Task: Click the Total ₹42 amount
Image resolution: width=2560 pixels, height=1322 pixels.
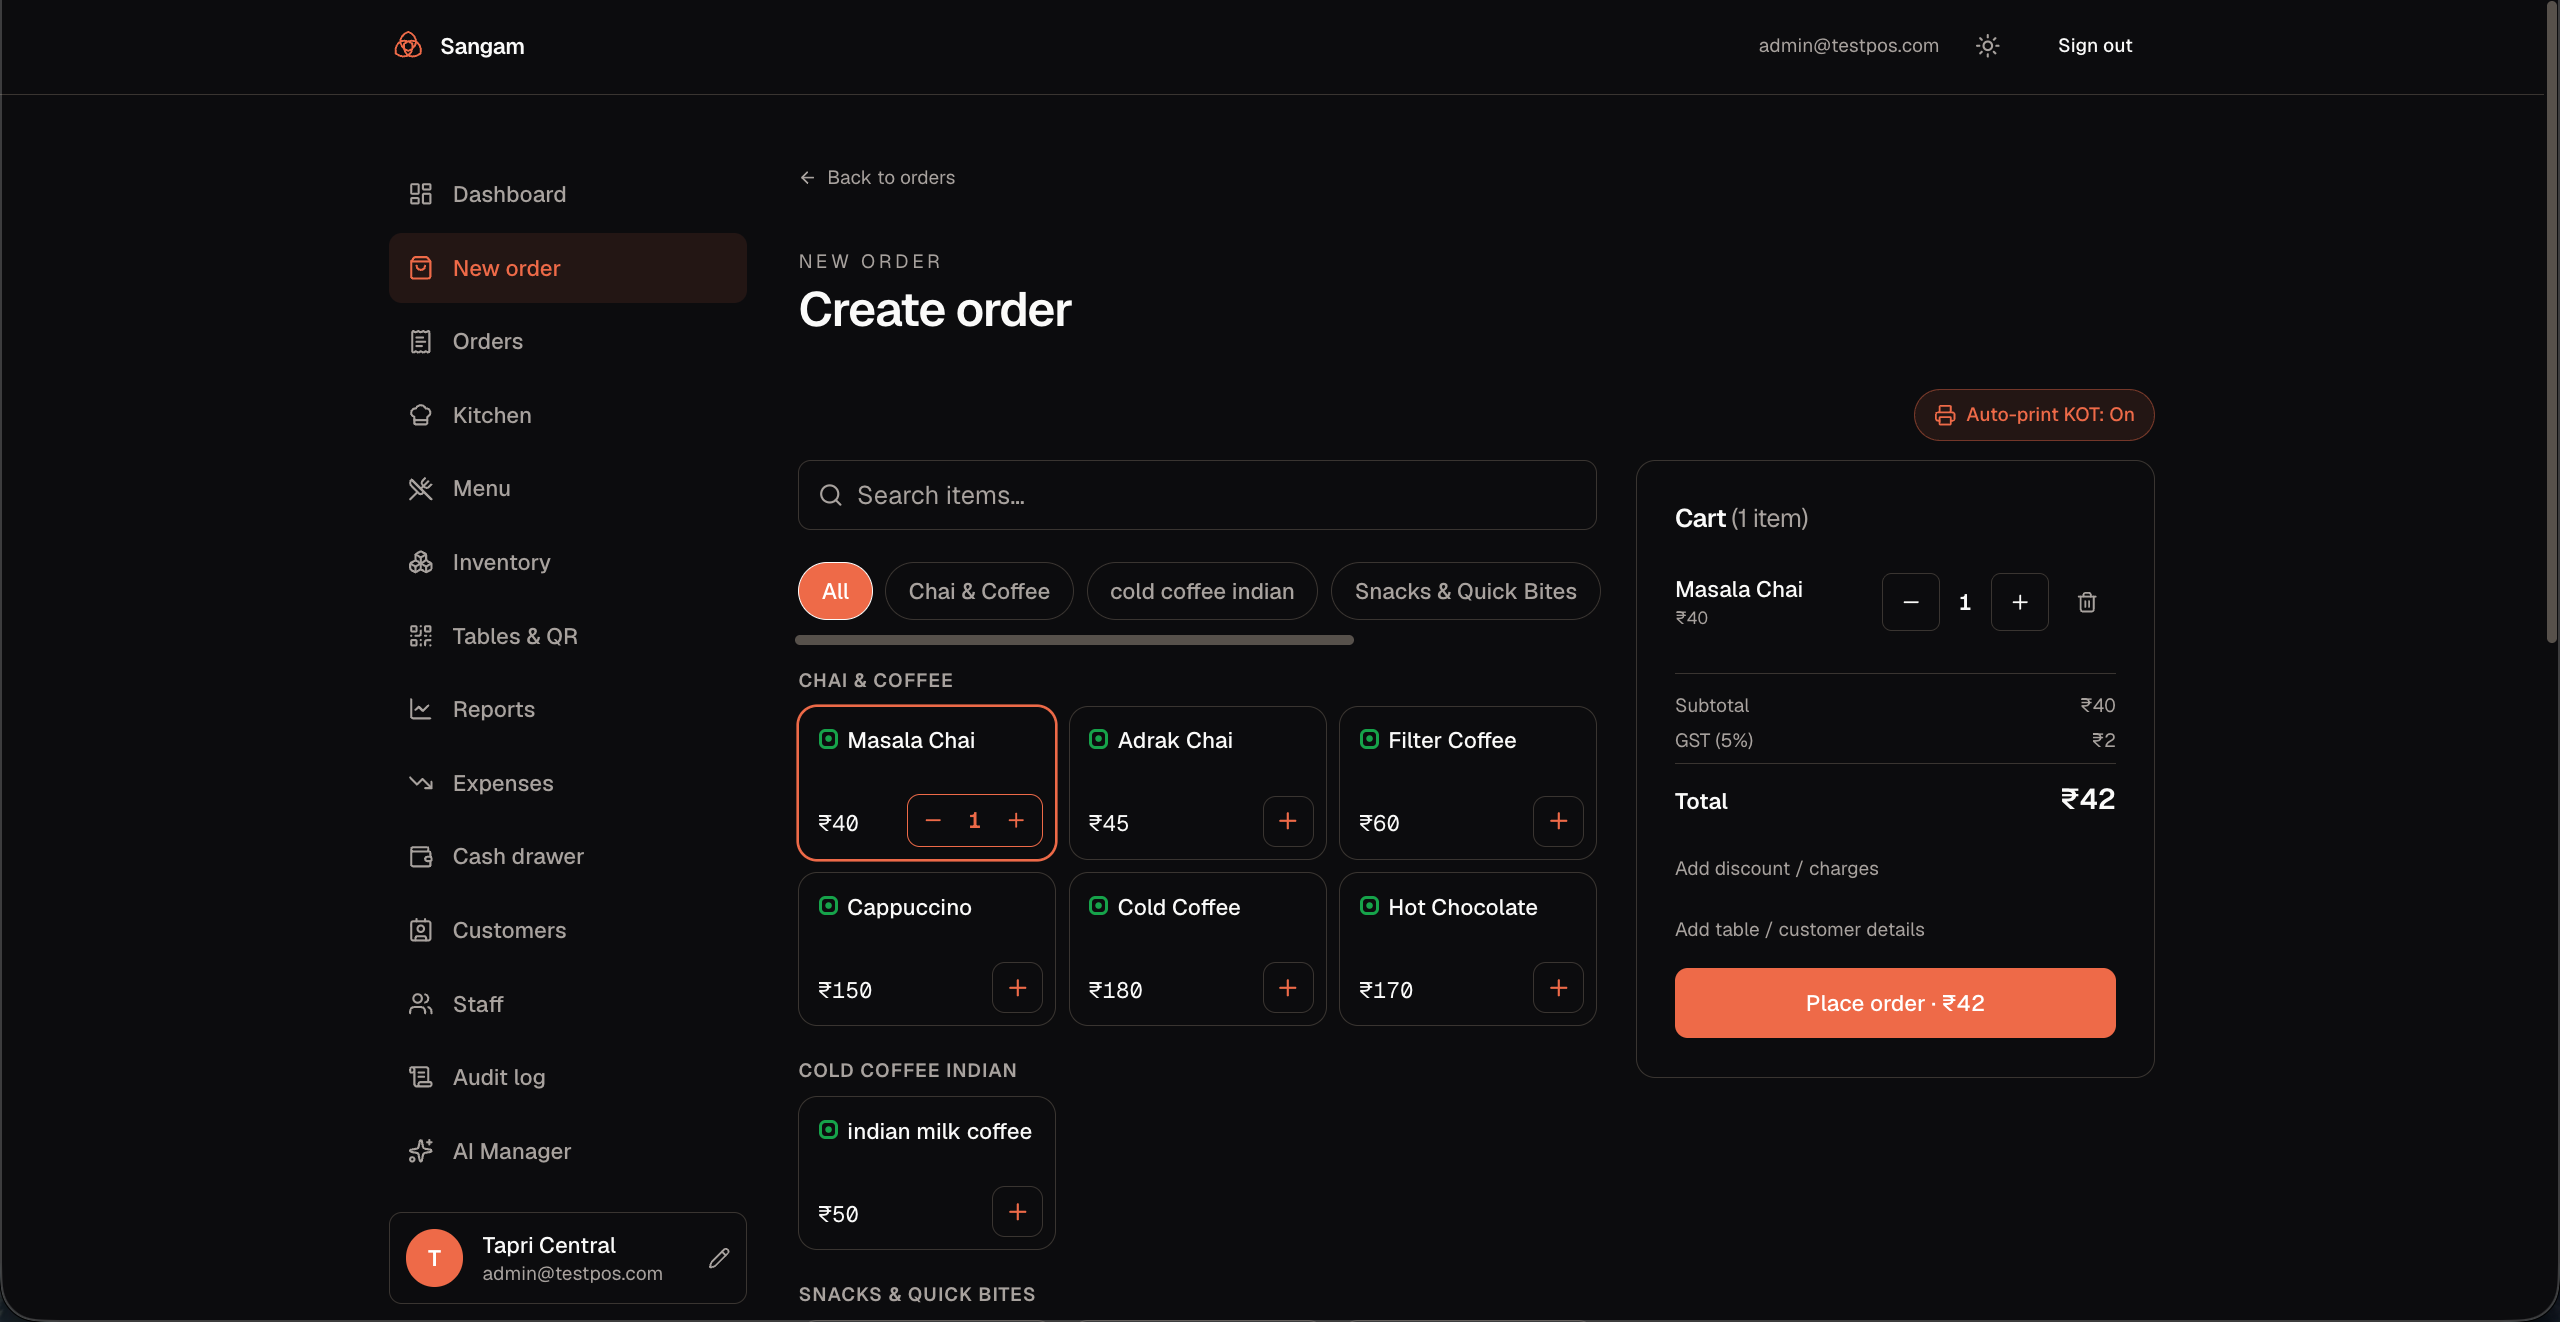Action: pos(2088,799)
